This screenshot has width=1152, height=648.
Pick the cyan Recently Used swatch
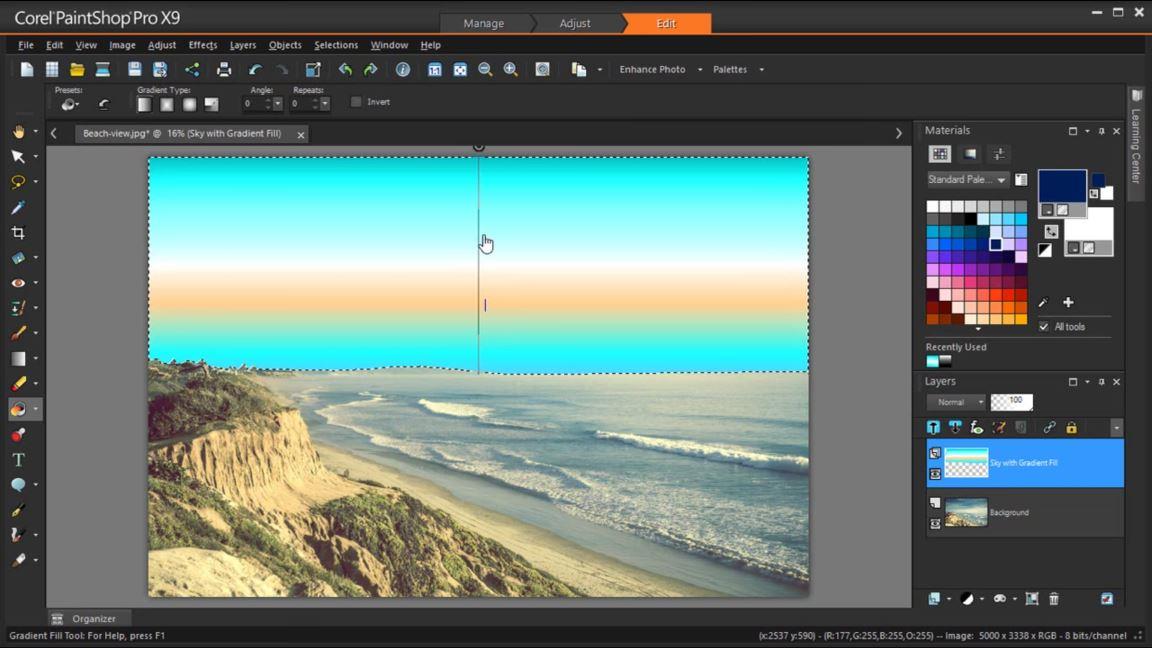coord(932,361)
